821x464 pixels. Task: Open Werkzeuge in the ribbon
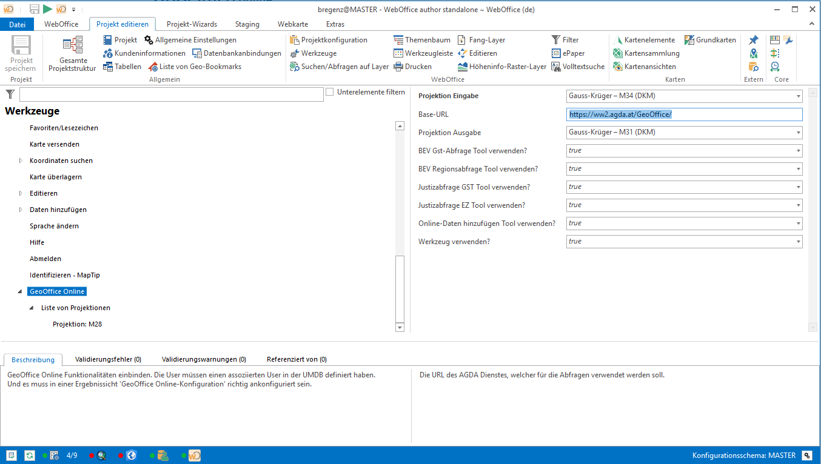point(313,53)
